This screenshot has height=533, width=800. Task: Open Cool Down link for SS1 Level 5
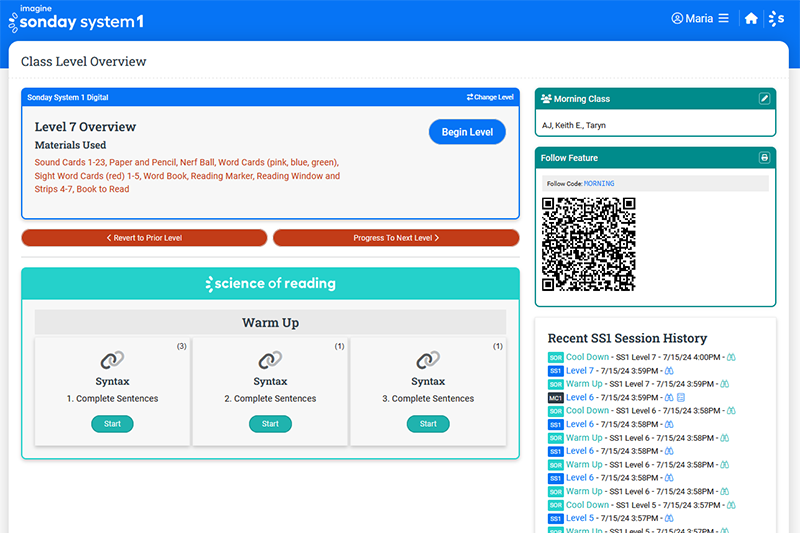tap(587, 505)
